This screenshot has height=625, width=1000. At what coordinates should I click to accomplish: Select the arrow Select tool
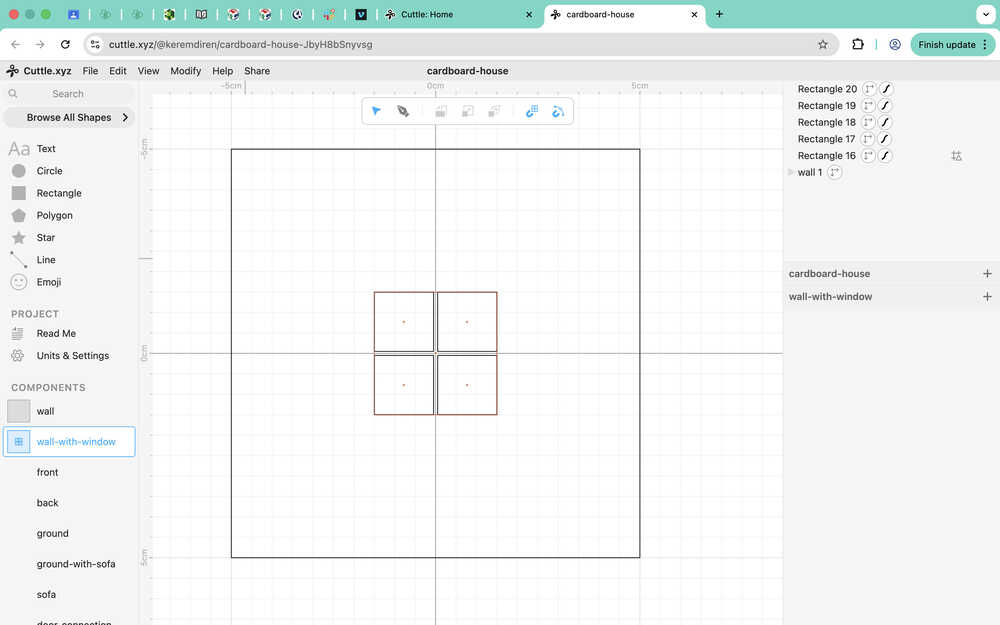(x=376, y=111)
